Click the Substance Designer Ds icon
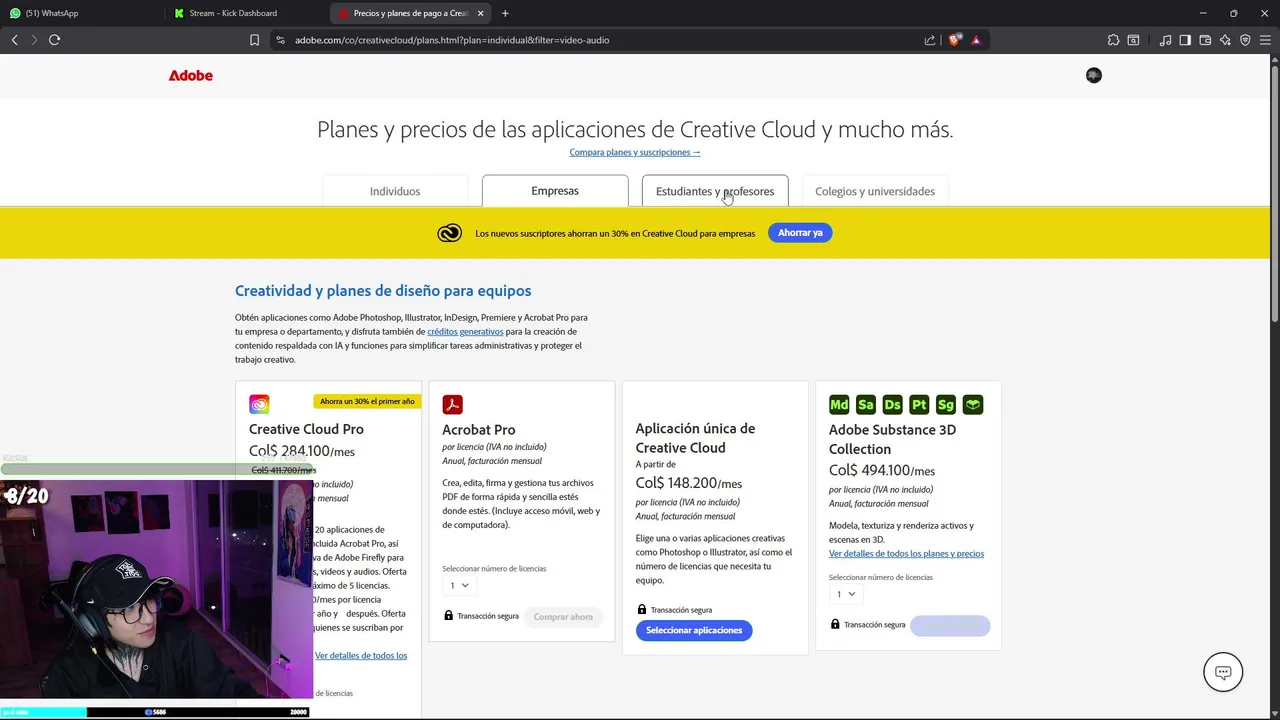This screenshot has height=720, width=1280. [893, 404]
